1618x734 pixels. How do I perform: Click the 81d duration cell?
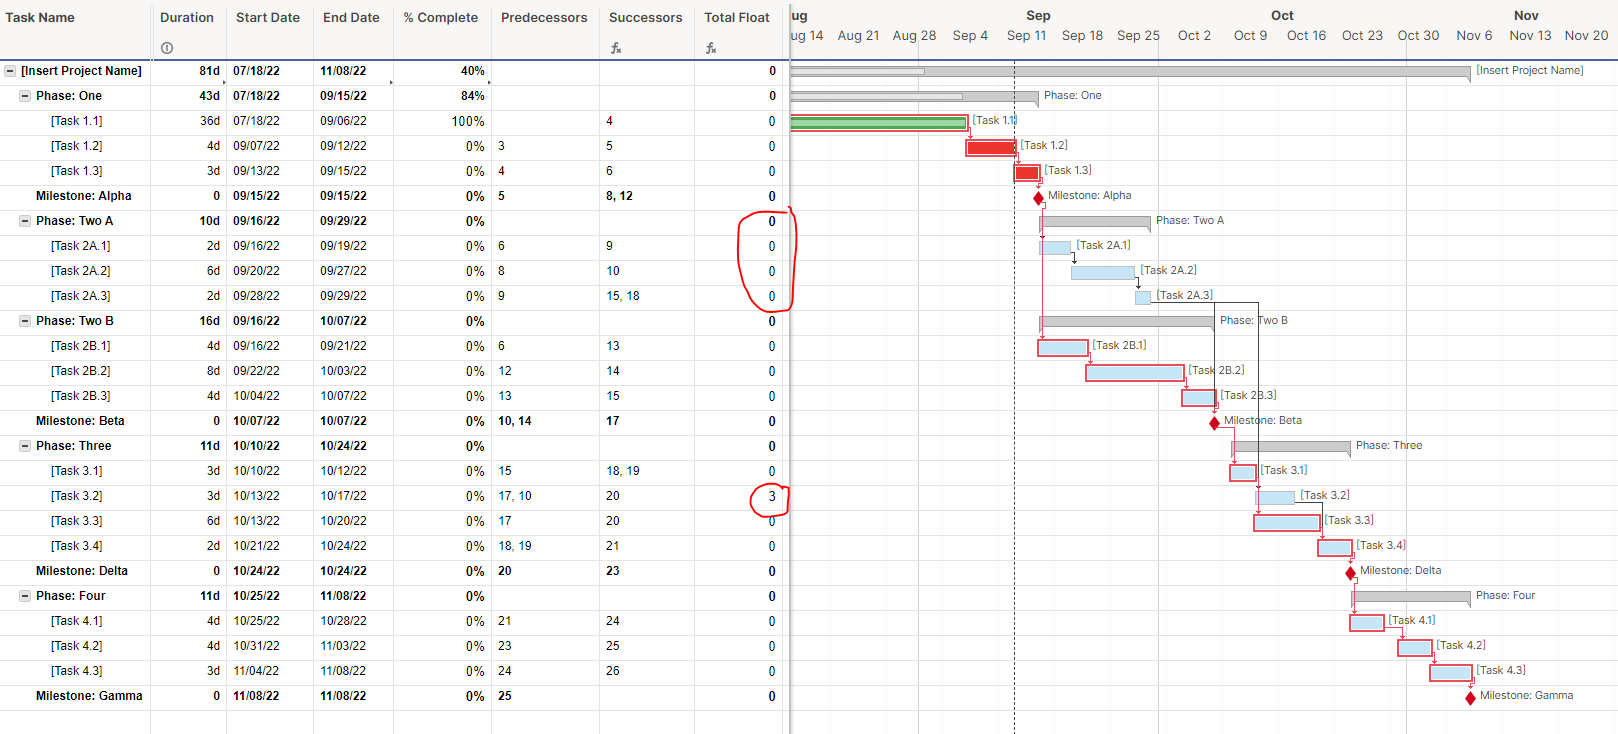(209, 71)
